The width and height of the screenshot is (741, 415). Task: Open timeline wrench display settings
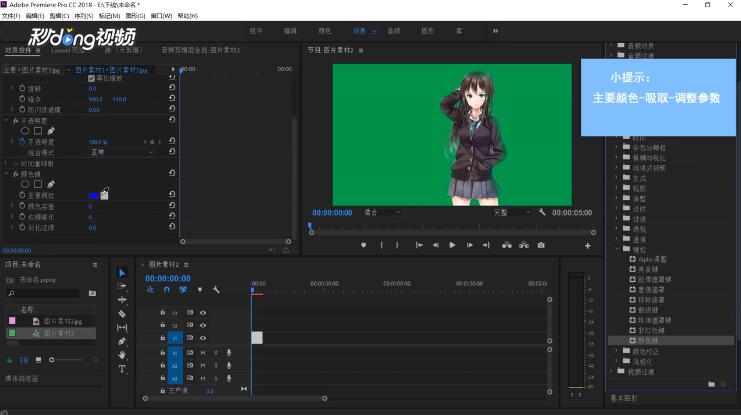(x=216, y=289)
